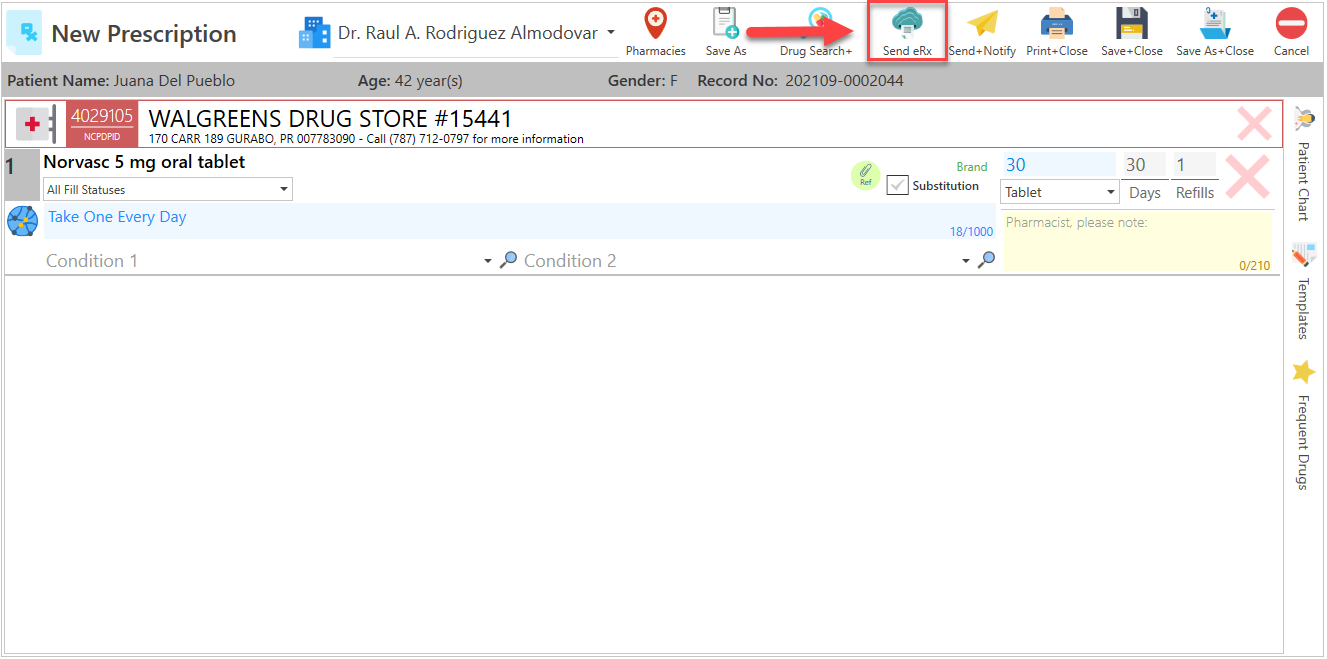The width and height of the screenshot is (1327, 659).
Task: Click the Pharmacist please note field
Action: point(1137,241)
